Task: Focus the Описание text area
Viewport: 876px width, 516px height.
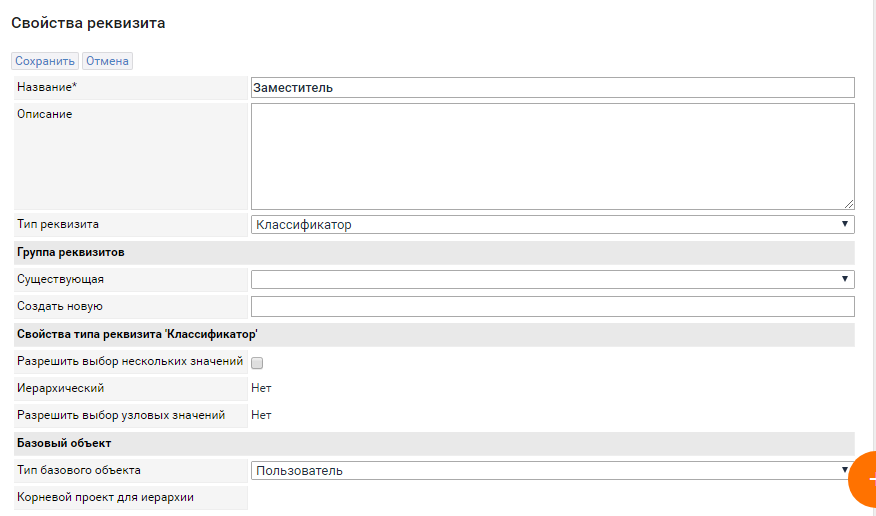Action: pyautogui.click(x=552, y=156)
